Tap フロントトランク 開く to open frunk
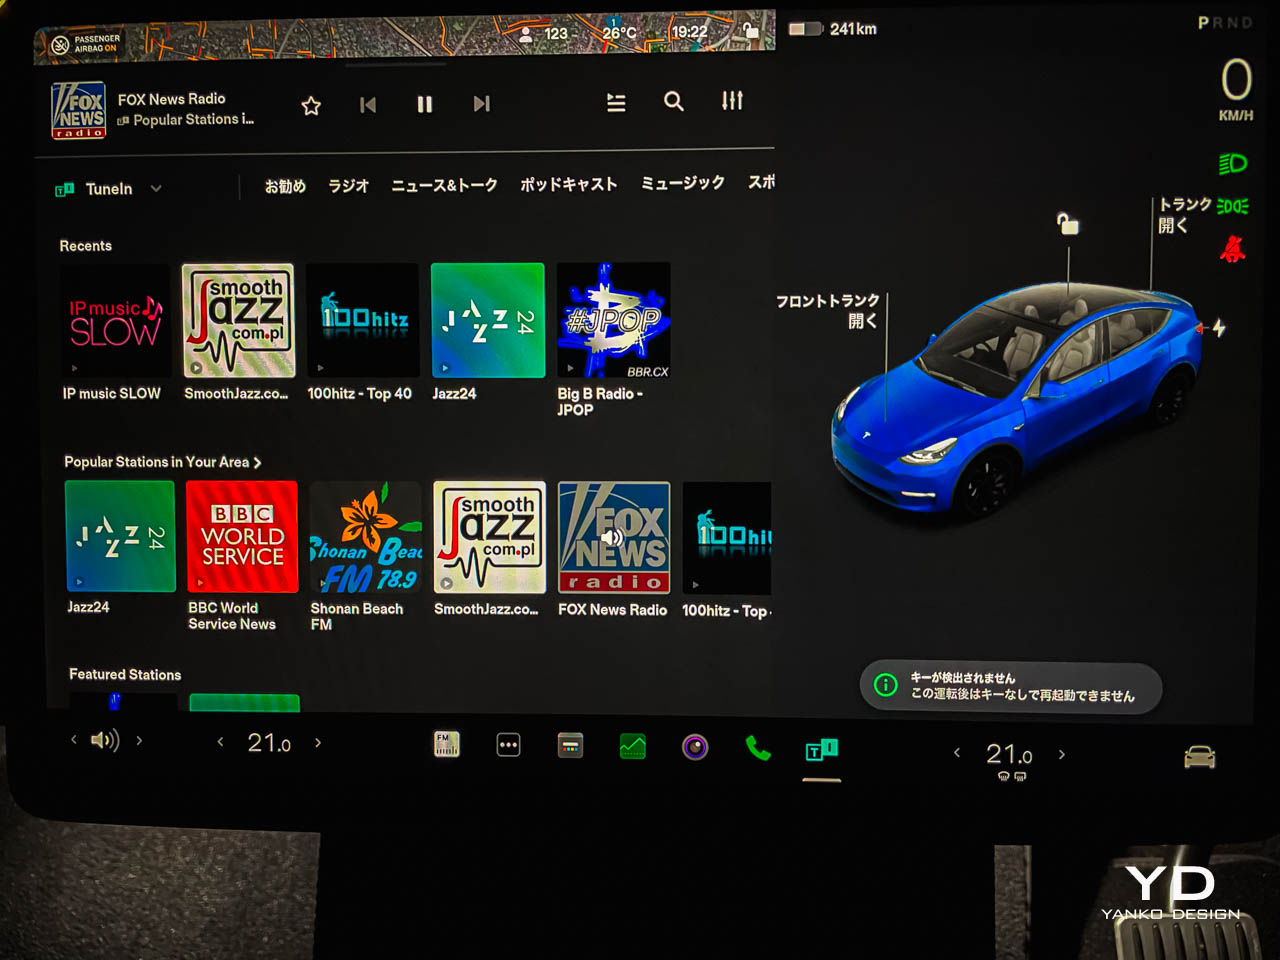The image size is (1280, 960). point(828,310)
